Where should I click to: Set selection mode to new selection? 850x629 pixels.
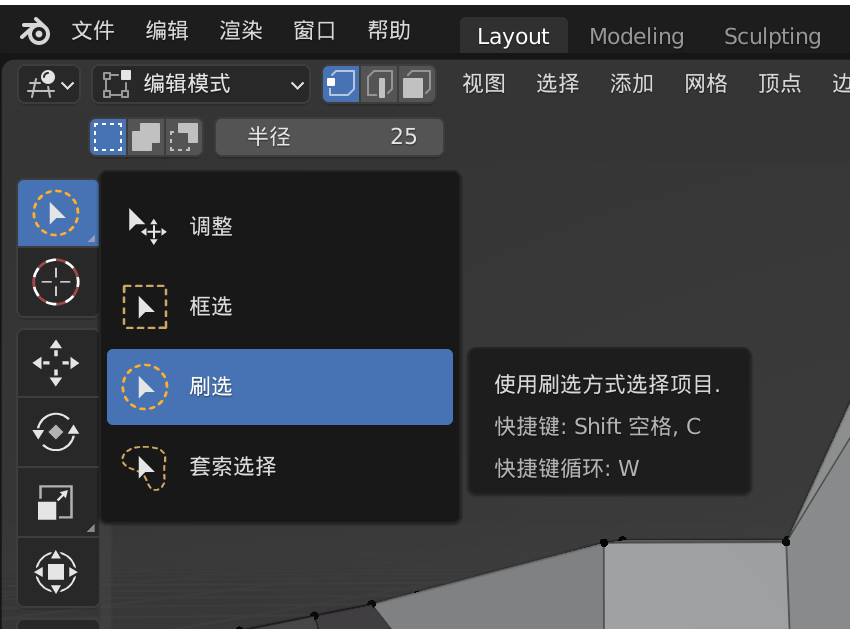tap(108, 137)
